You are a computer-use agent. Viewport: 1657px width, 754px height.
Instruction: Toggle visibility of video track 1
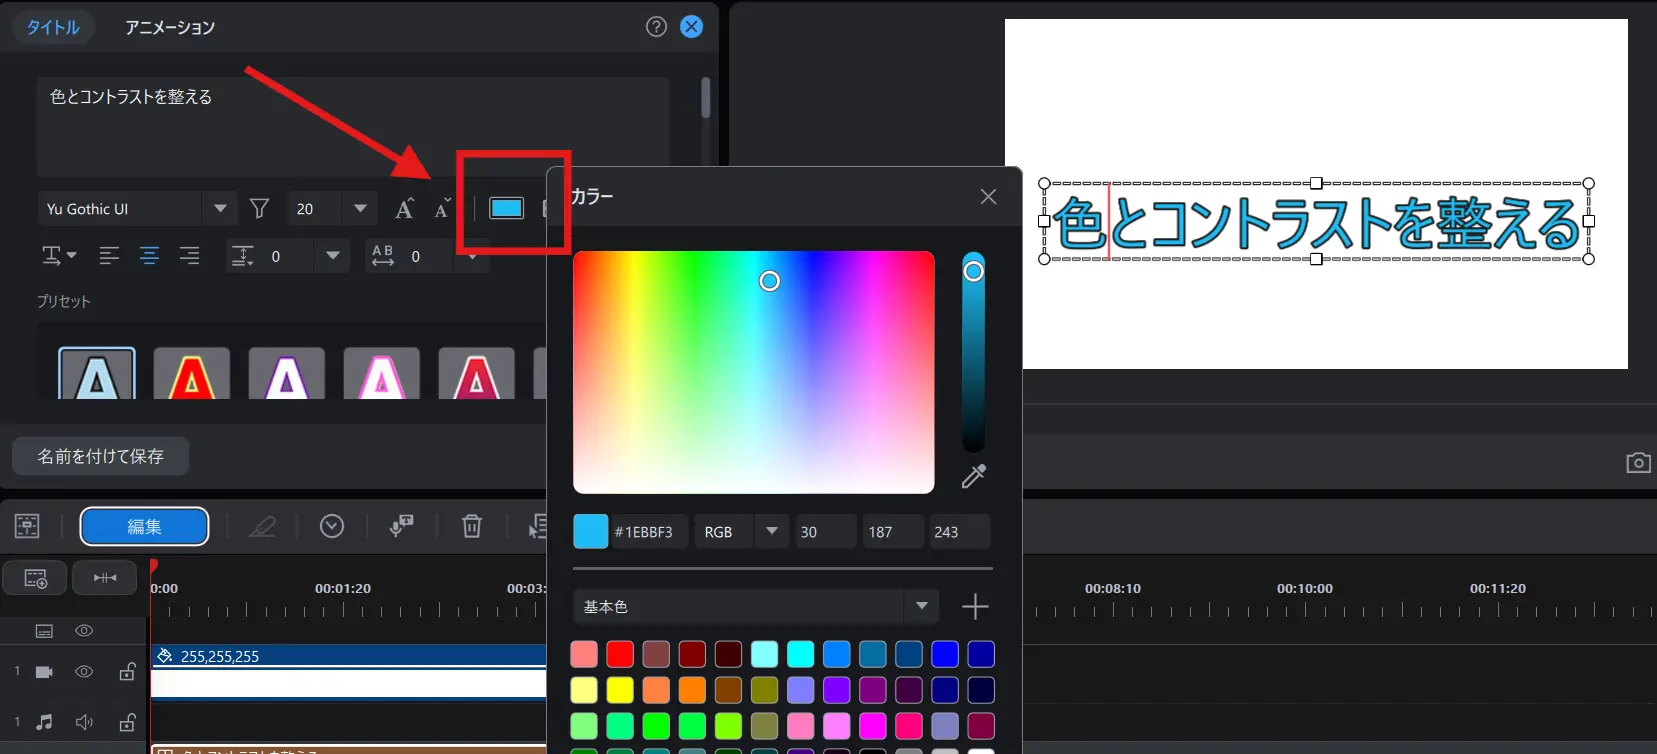coord(84,672)
